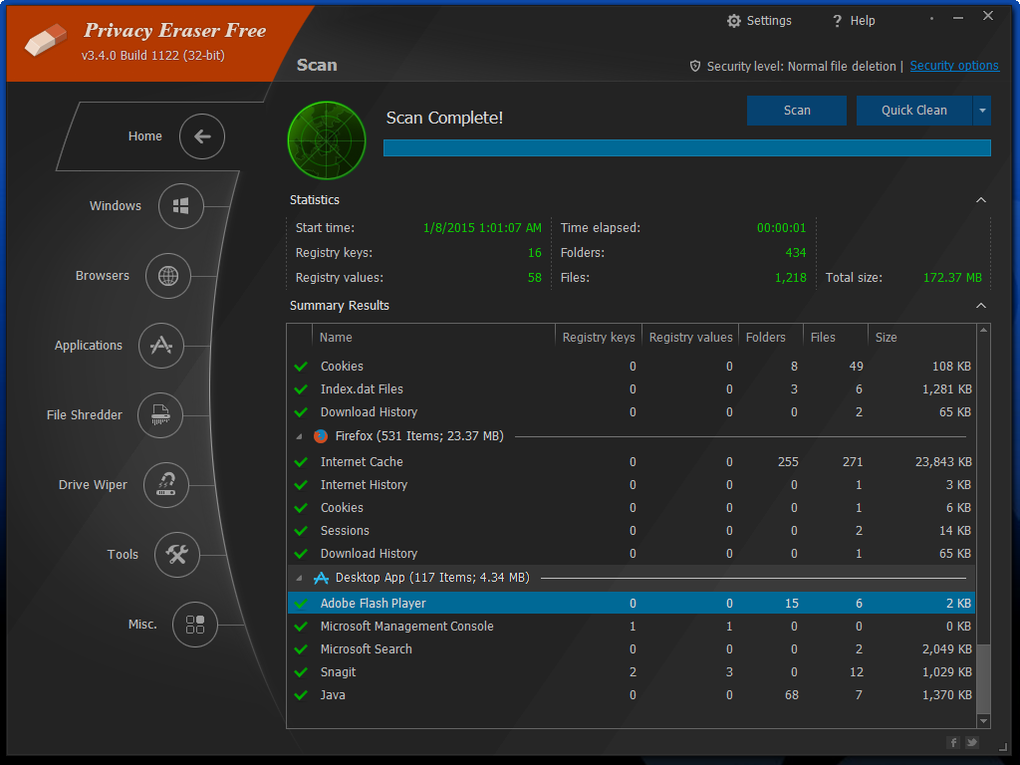The image size is (1020, 765).
Task: Open the Tools wrench icon
Action: [x=177, y=555]
